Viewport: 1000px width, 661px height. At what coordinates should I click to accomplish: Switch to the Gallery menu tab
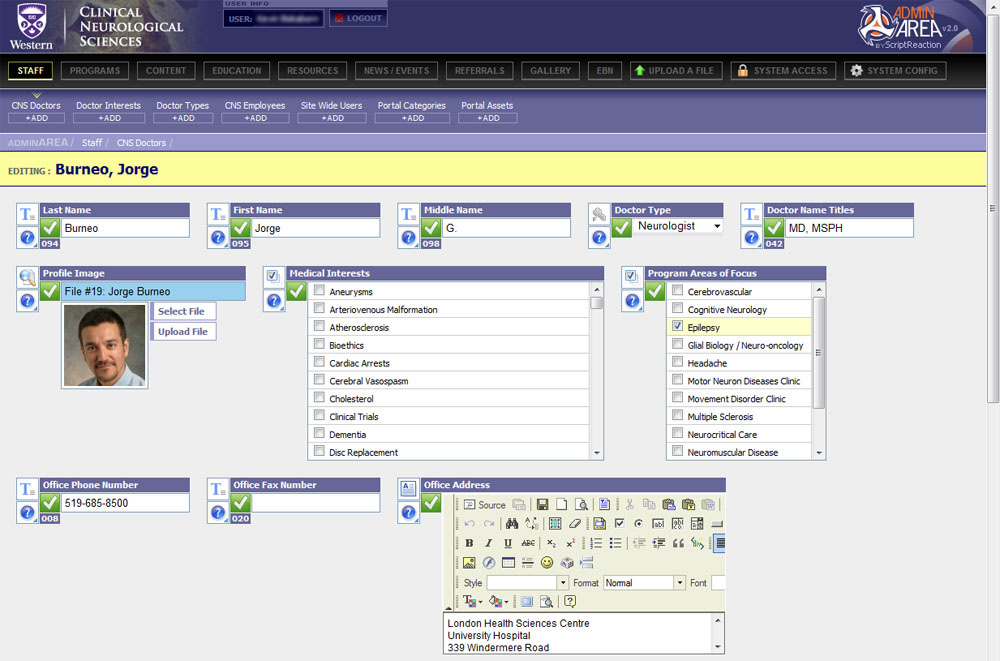[550, 71]
